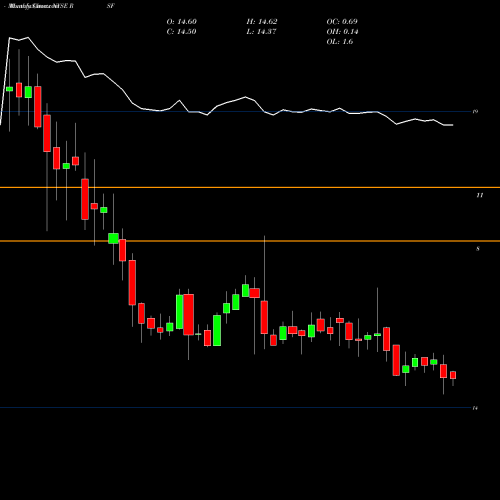The height and width of the screenshot is (500, 500).
Task: Click the last red candlestick on the right
Action: (x=453, y=375)
